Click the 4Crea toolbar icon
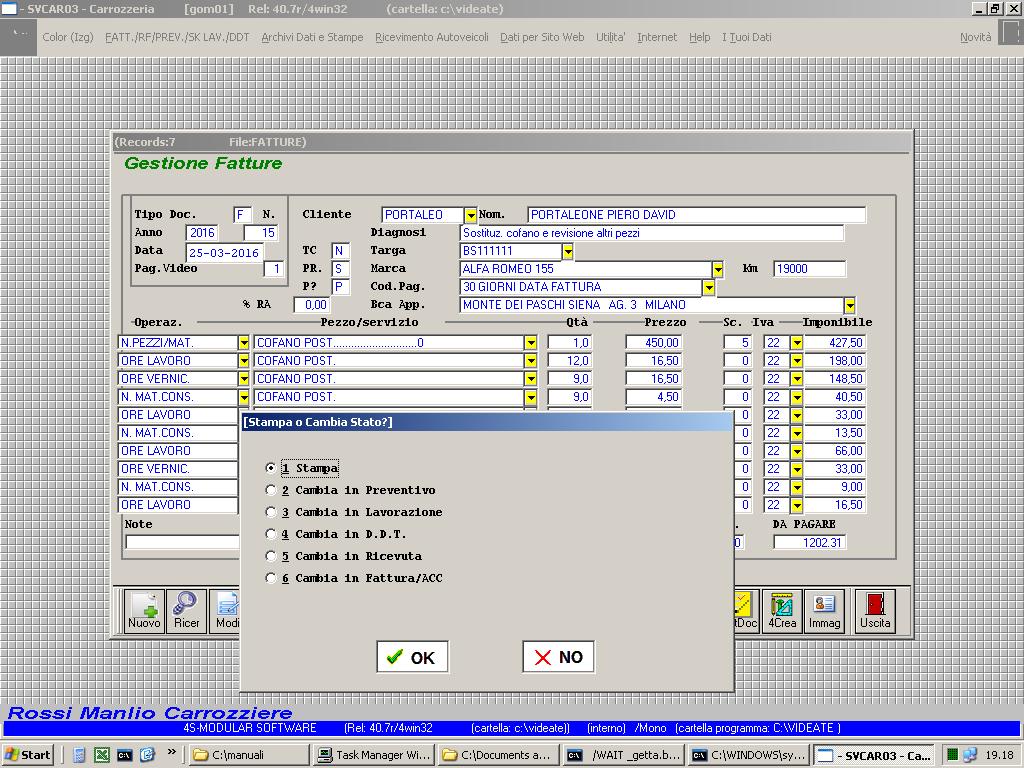Viewport: 1024px width, 768px height. click(782, 611)
